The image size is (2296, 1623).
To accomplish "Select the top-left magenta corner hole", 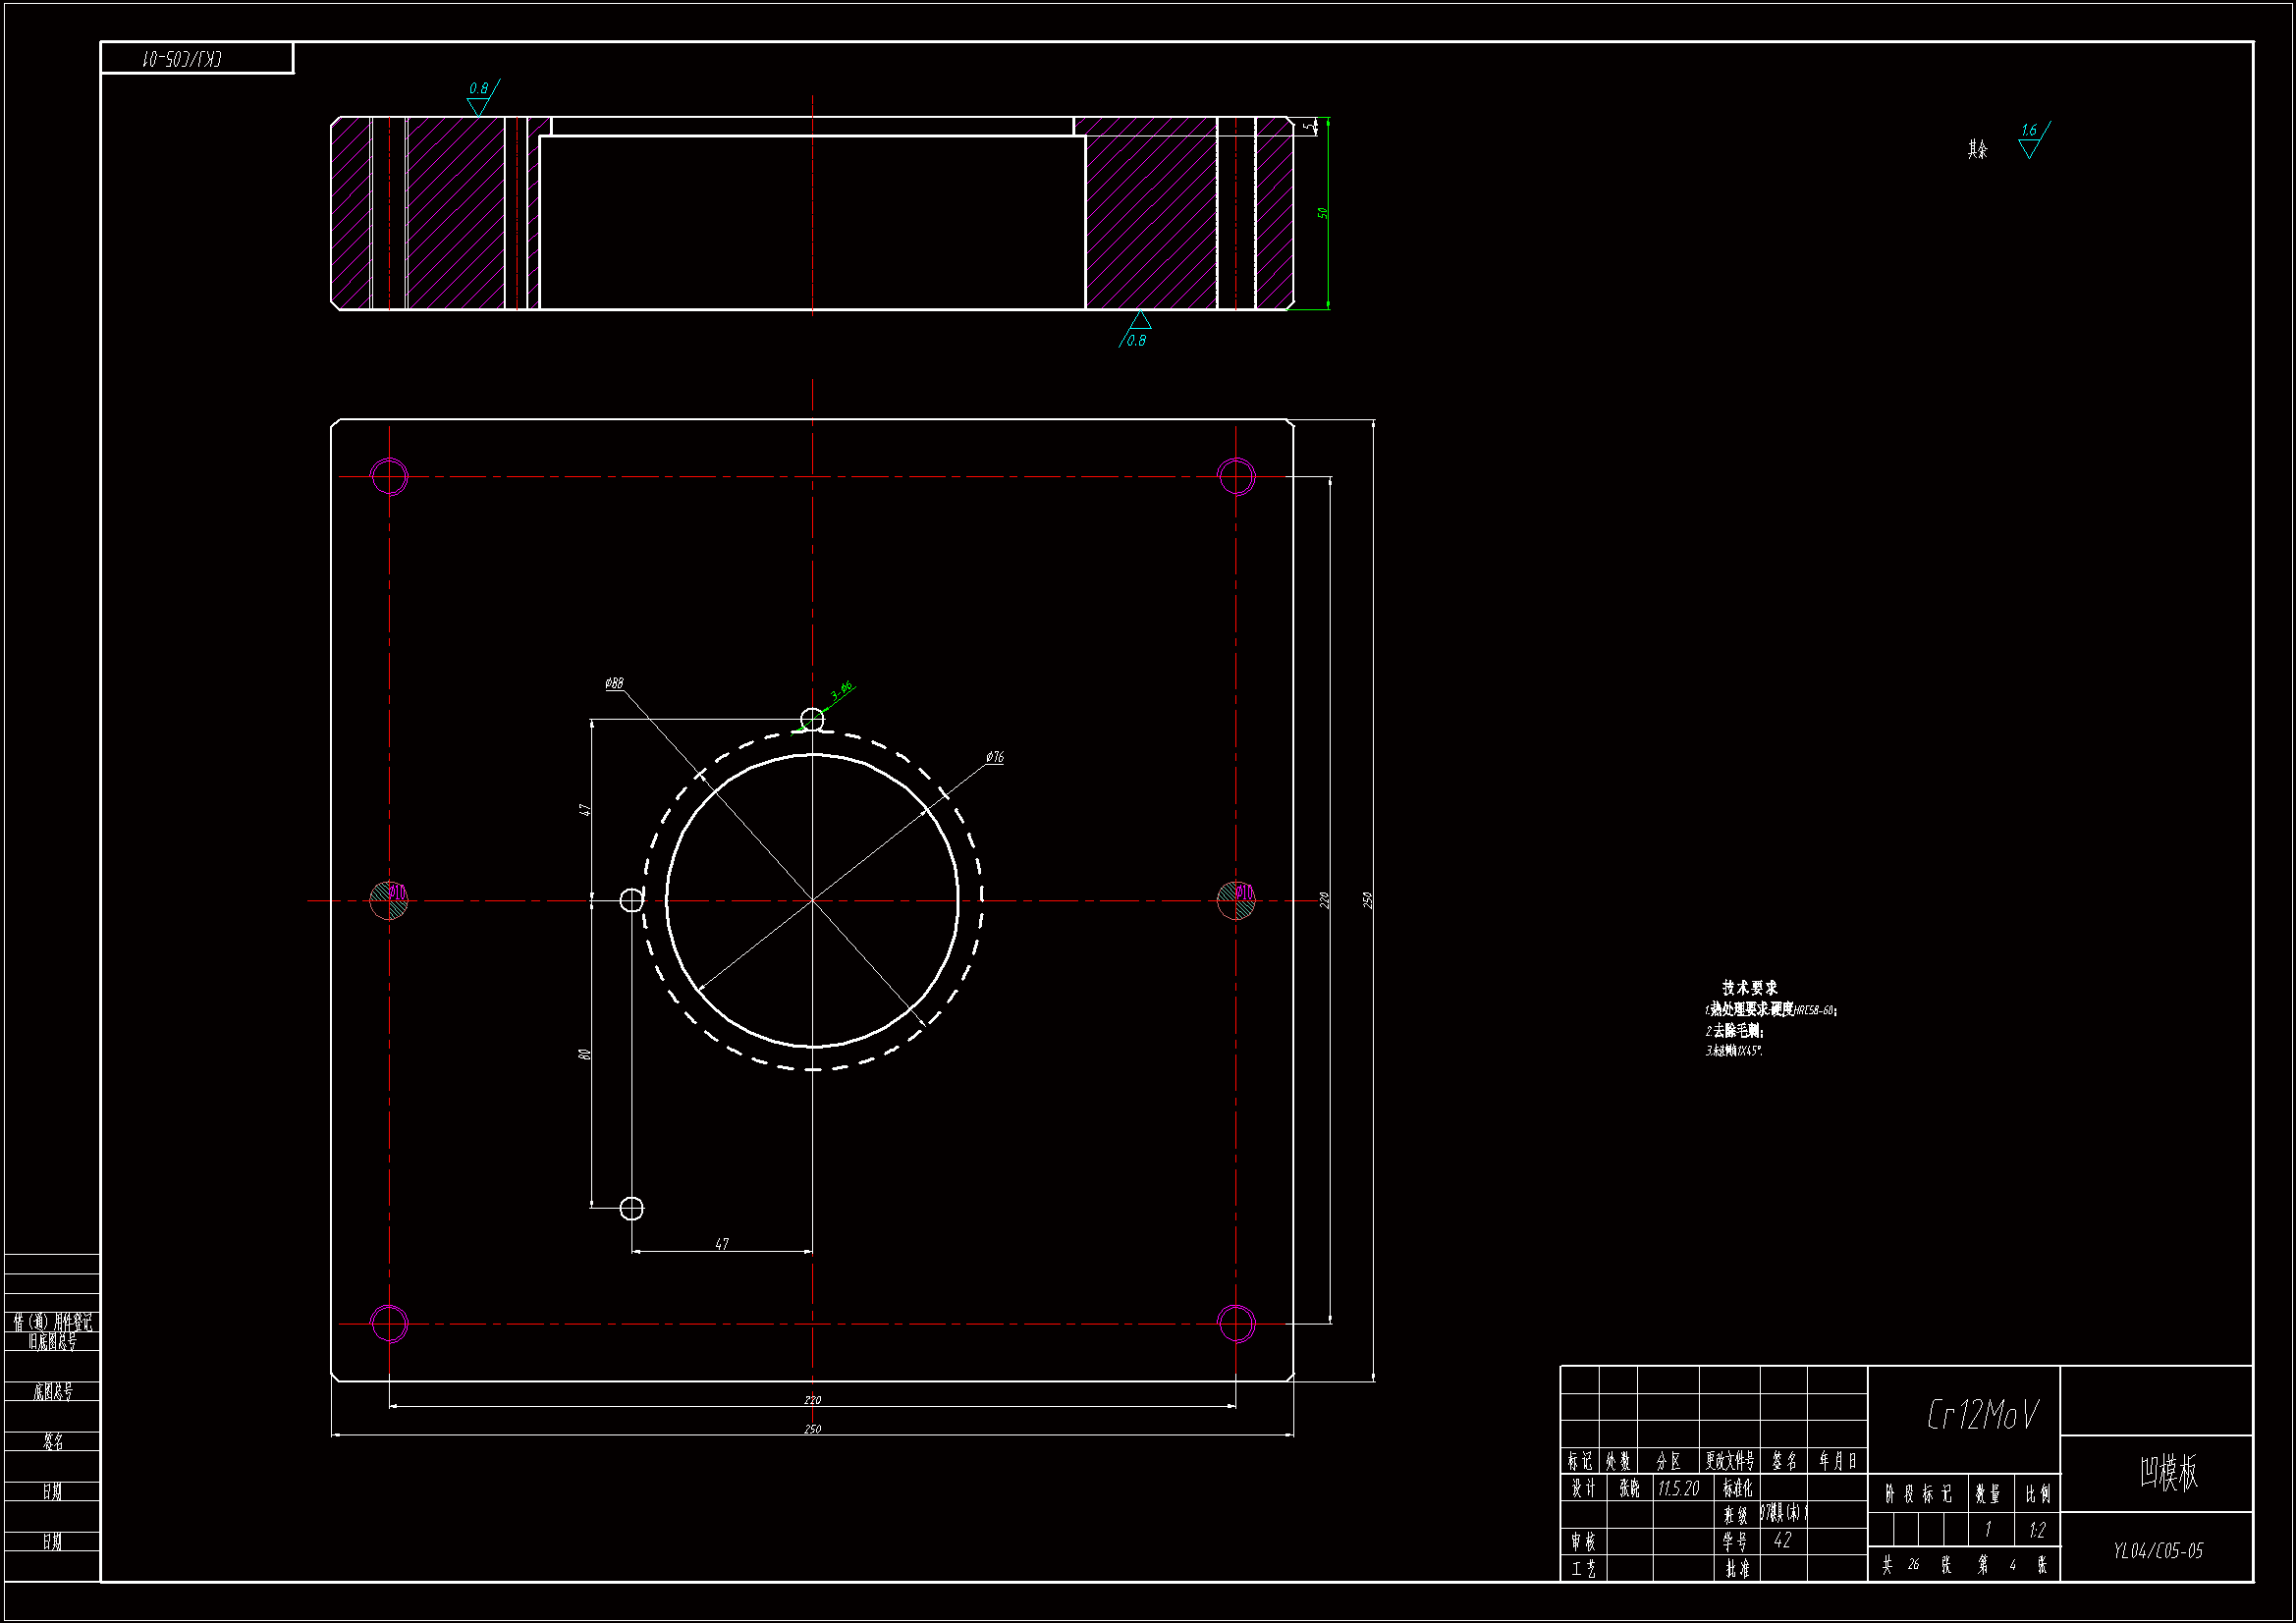I will (x=389, y=476).
